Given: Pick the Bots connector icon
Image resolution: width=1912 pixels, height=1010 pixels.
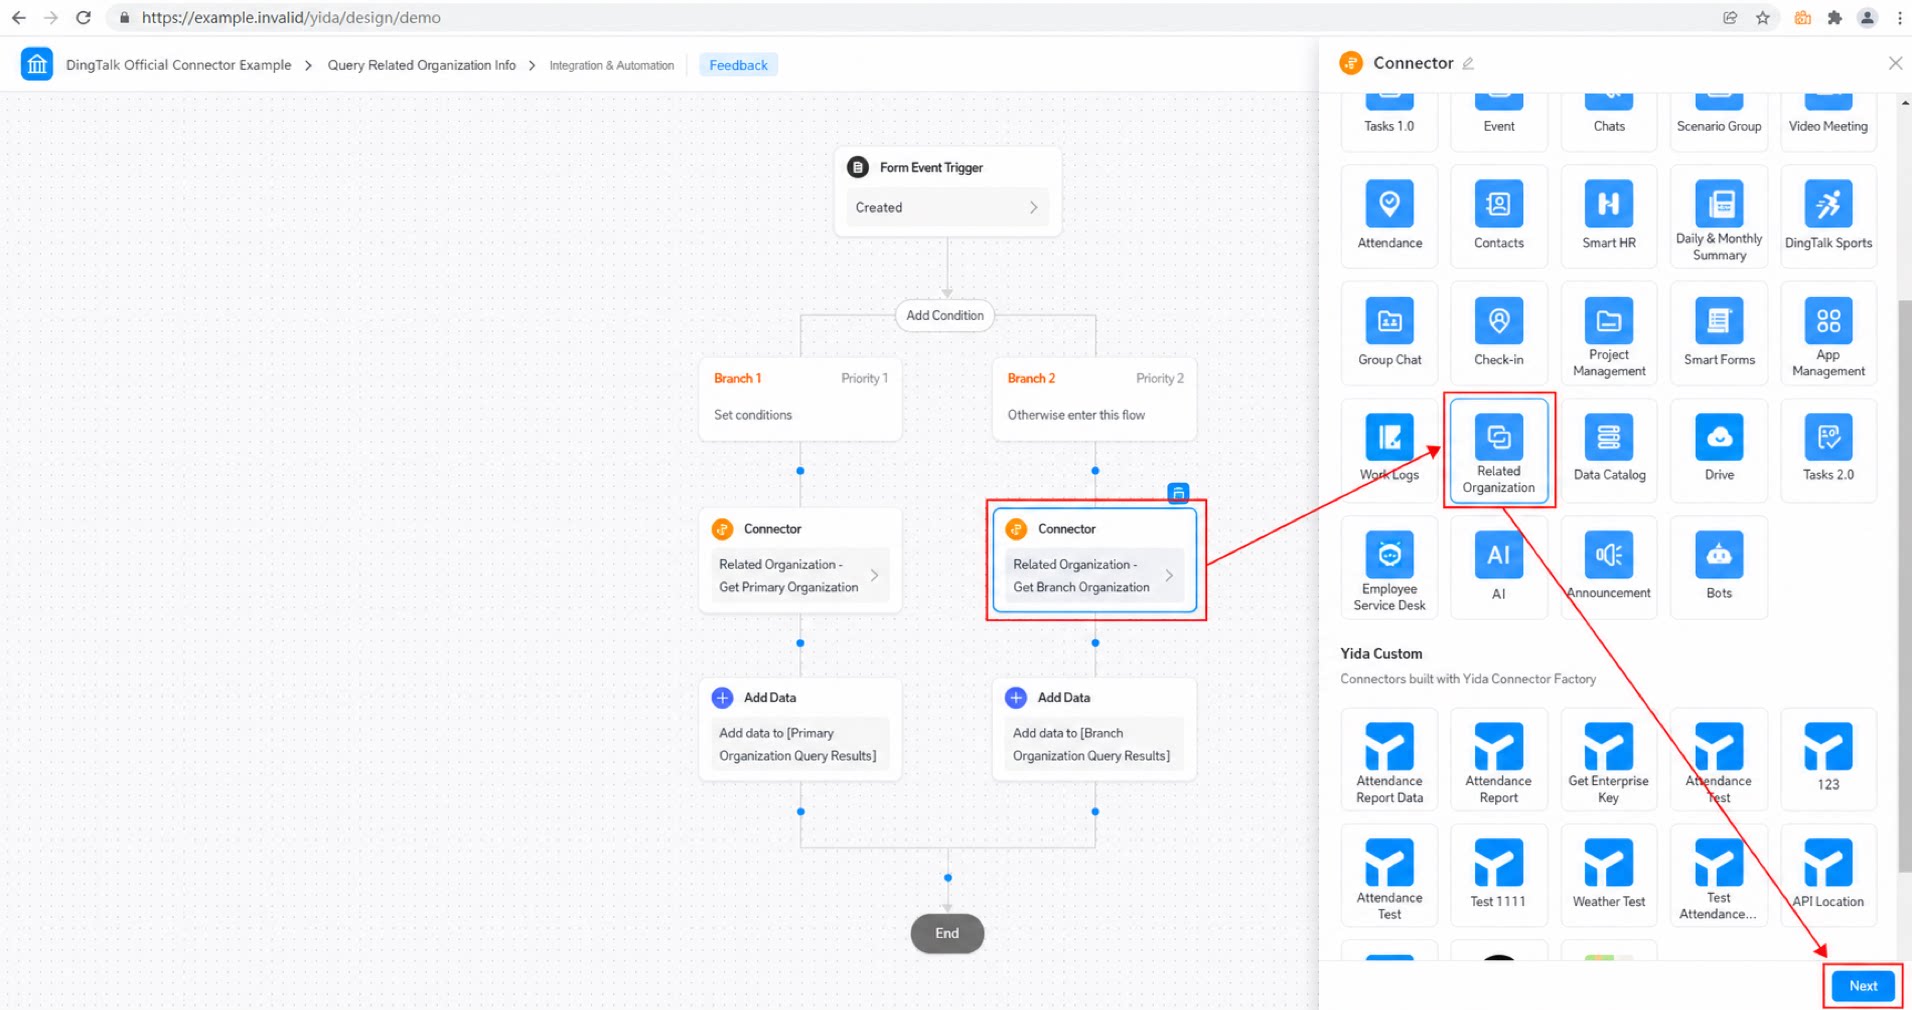Looking at the screenshot, I should tap(1718, 554).
